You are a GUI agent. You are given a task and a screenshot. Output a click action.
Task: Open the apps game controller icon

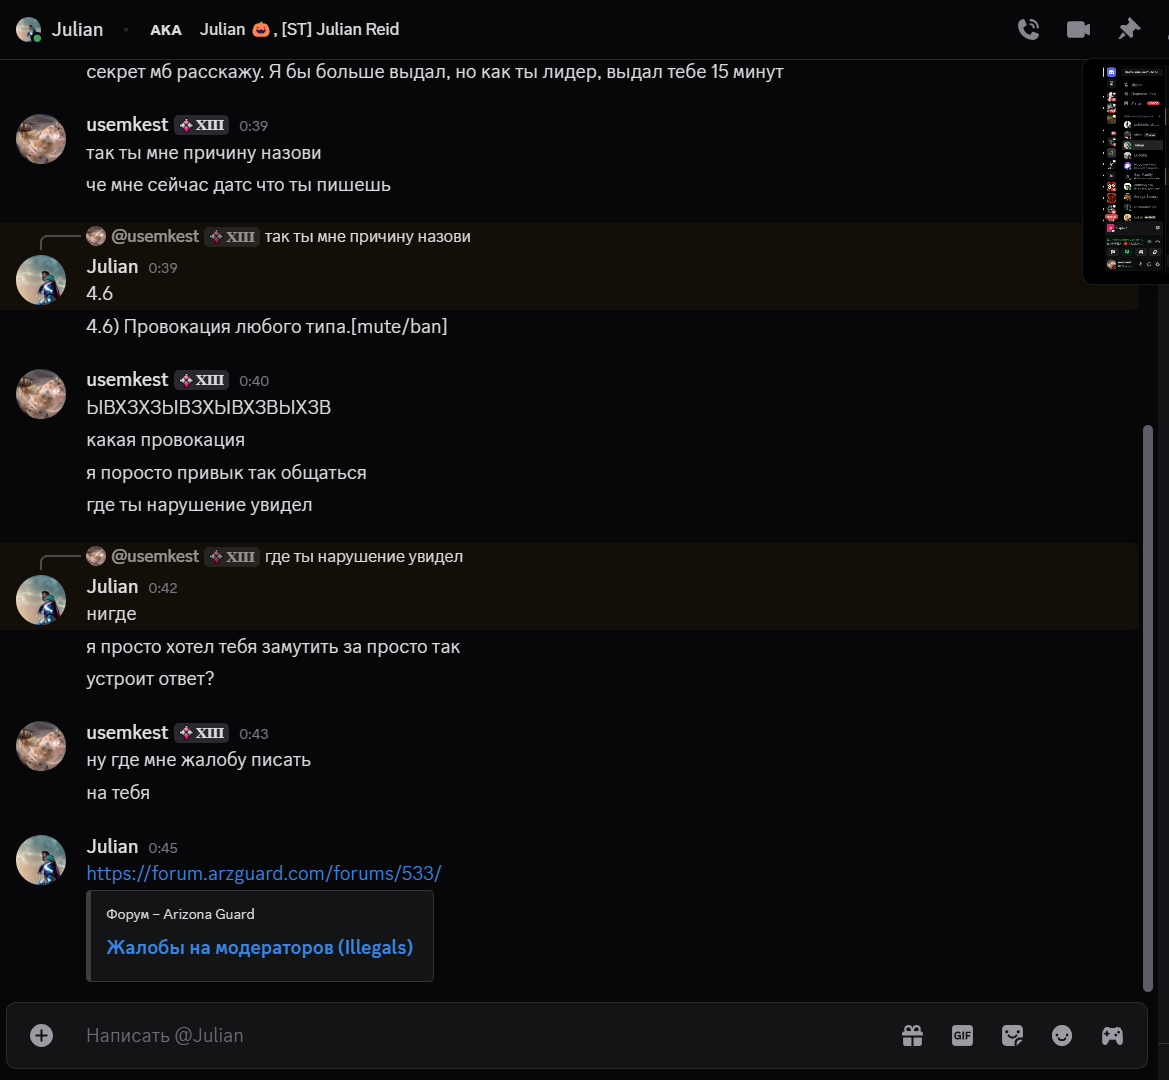click(1112, 1036)
